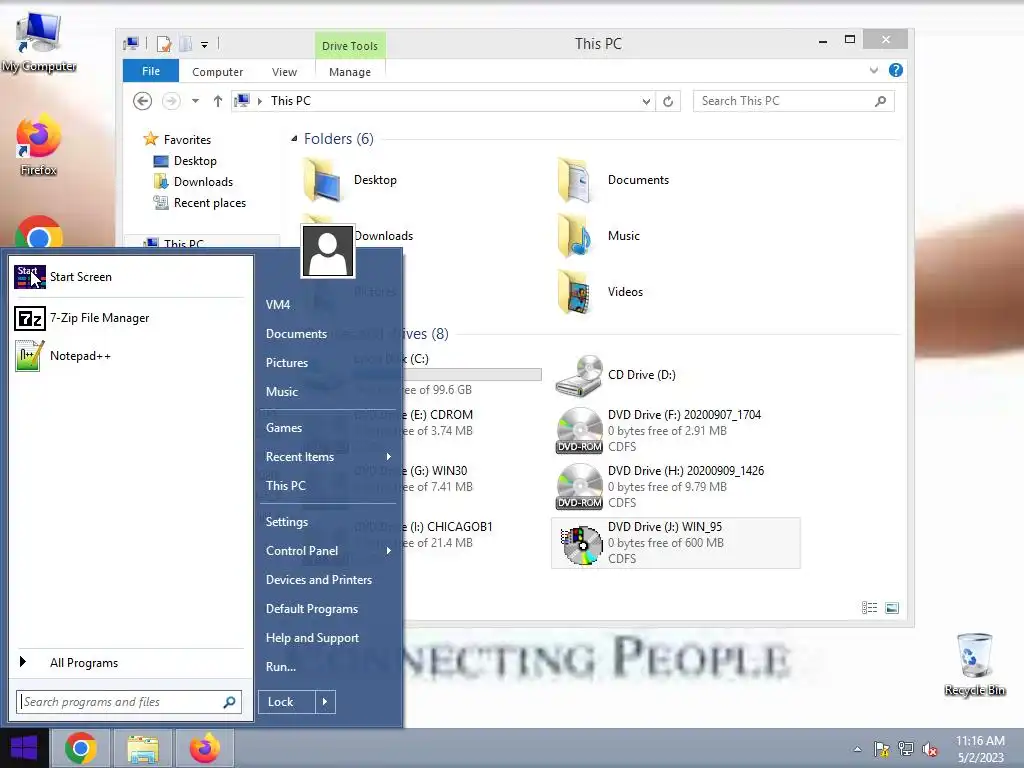Open recent locations dropdown arrow
The width and height of the screenshot is (1024, 768).
195,101
